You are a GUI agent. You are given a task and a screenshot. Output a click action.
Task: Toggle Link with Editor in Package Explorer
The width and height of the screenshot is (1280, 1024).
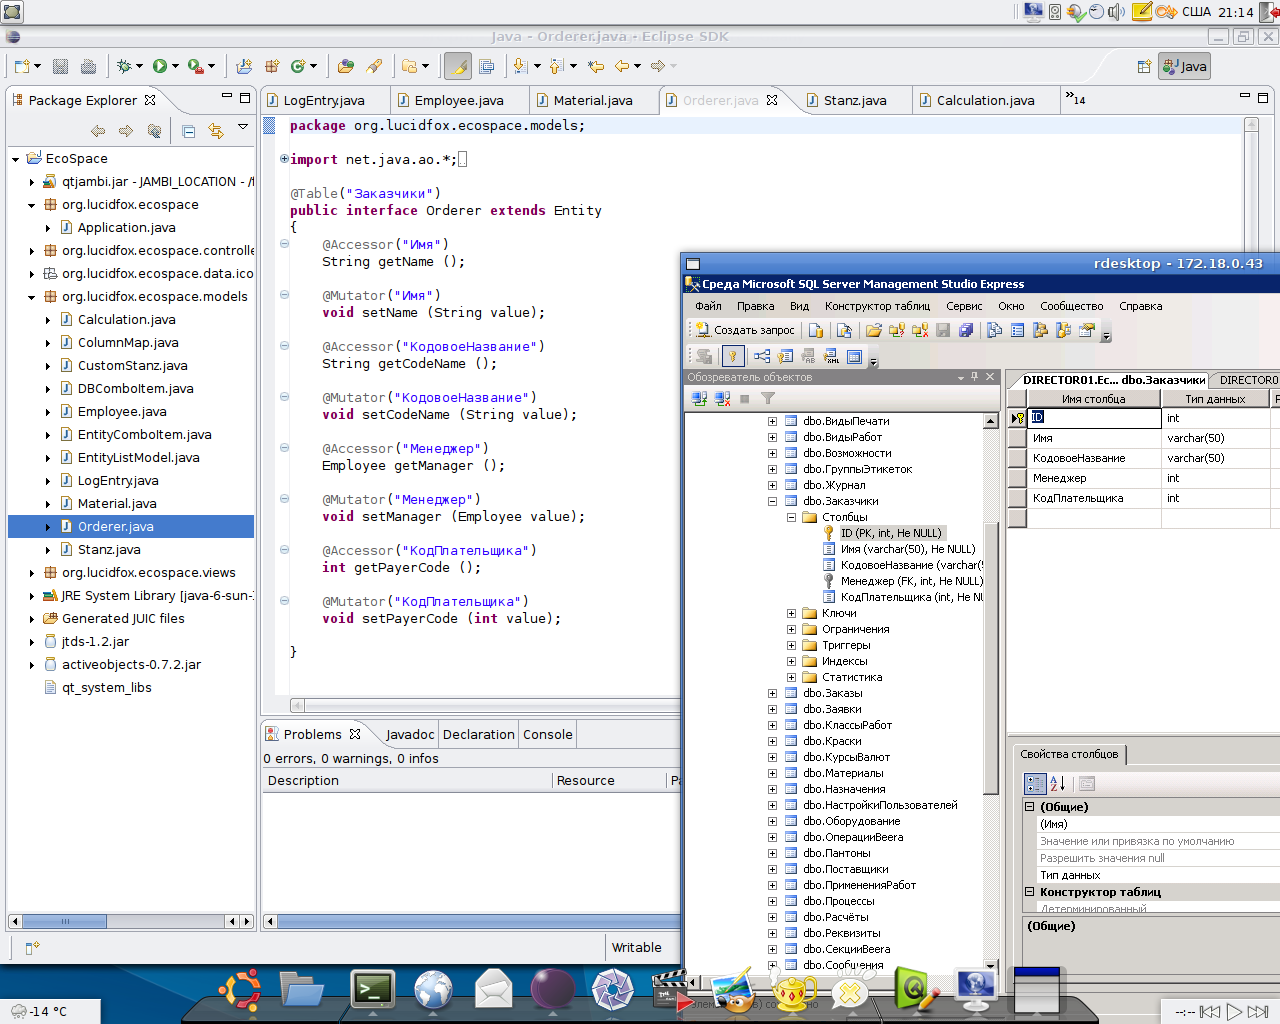click(215, 130)
